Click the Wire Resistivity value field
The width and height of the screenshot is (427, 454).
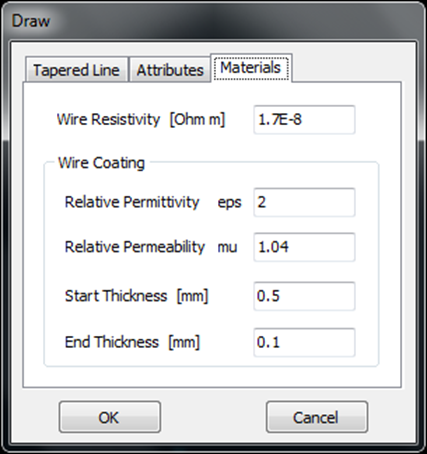[x=304, y=120]
